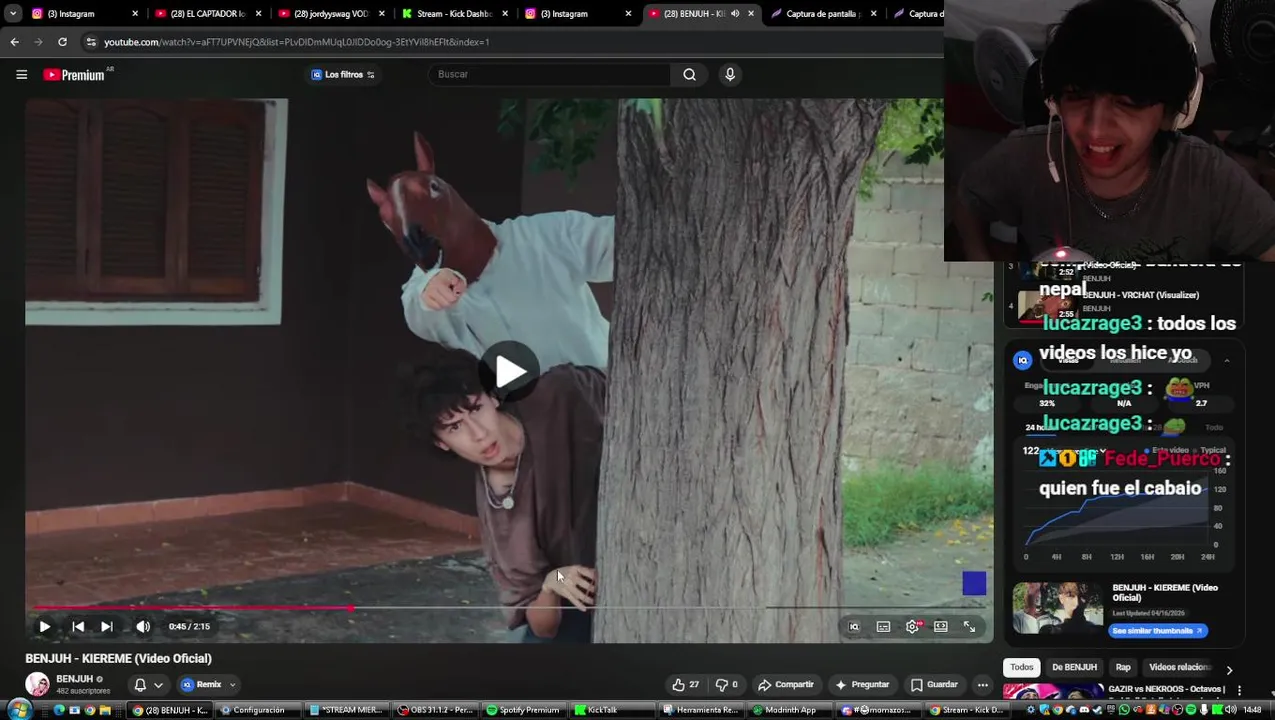Open player settings gear icon
This screenshot has width=1275, height=720.
point(913,626)
